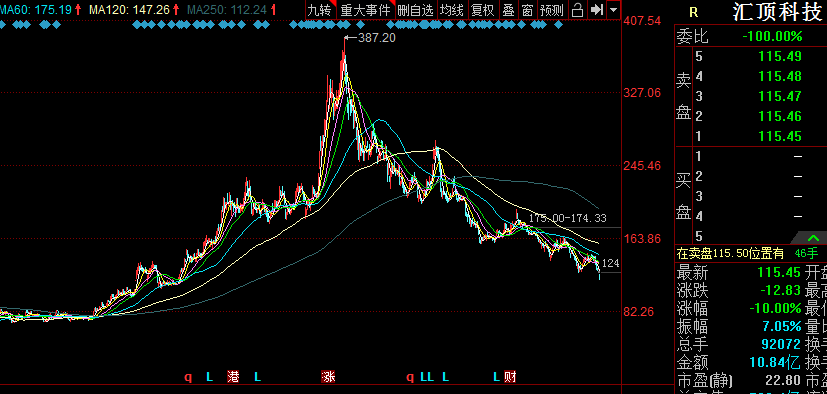Toggle the 九转 indicator
827x394 pixels.
tap(321, 10)
